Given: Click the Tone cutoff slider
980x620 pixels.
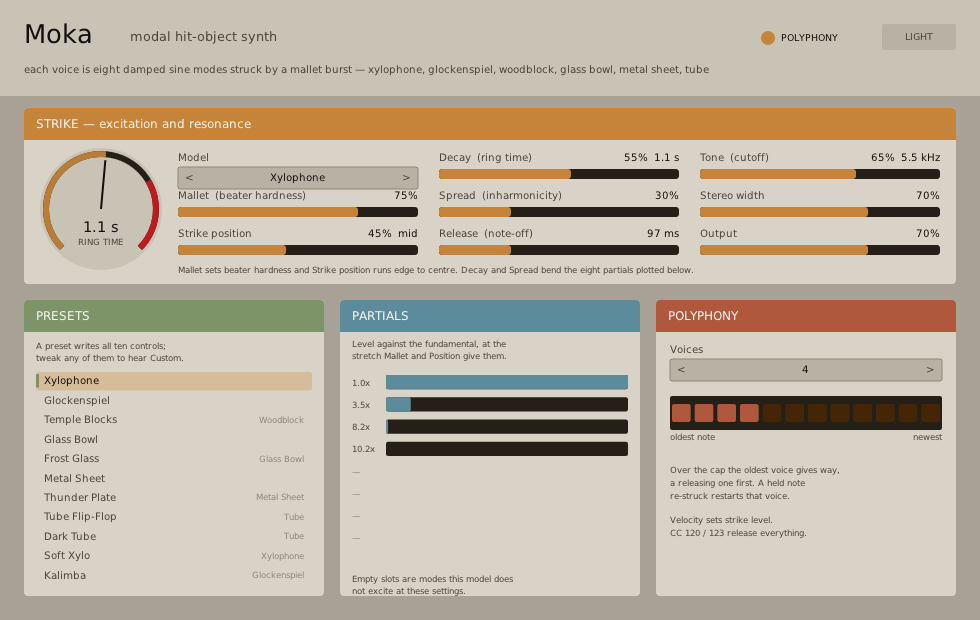Looking at the screenshot, I should click(819, 174).
